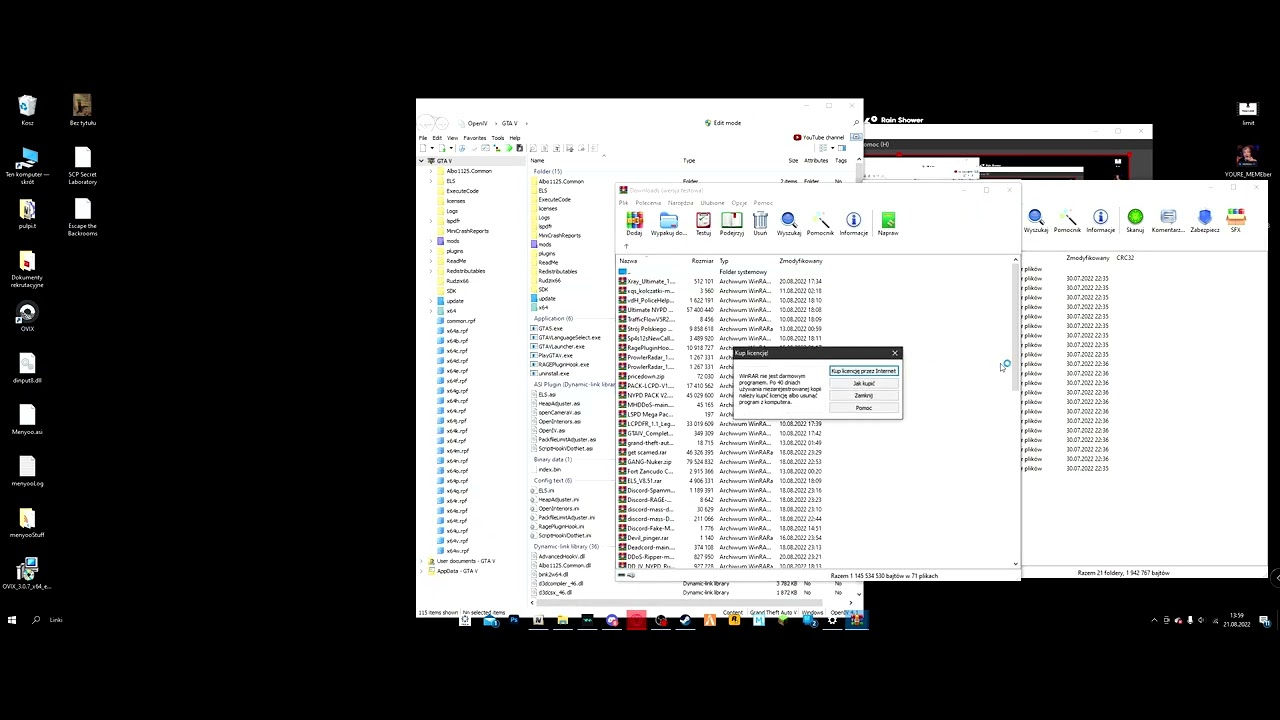The height and width of the screenshot is (720, 1280).
Task: Toggle Edit mode in OpenIV
Action: (722, 123)
